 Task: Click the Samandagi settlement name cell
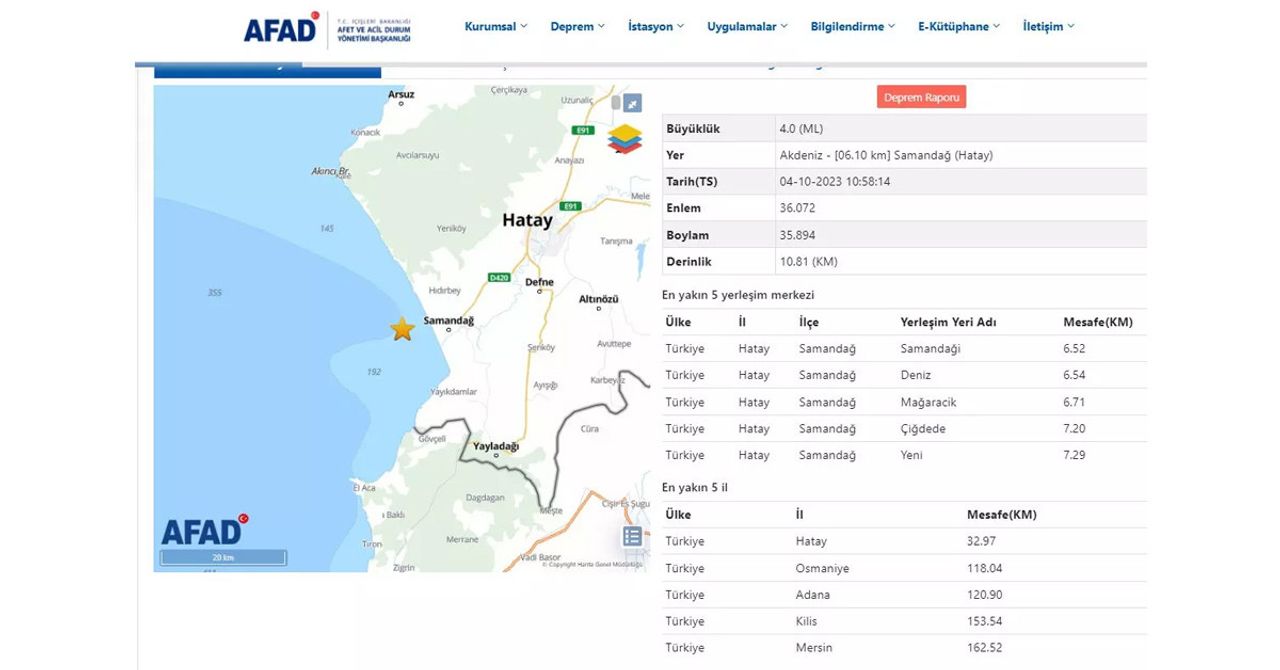[x=930, y=349]
